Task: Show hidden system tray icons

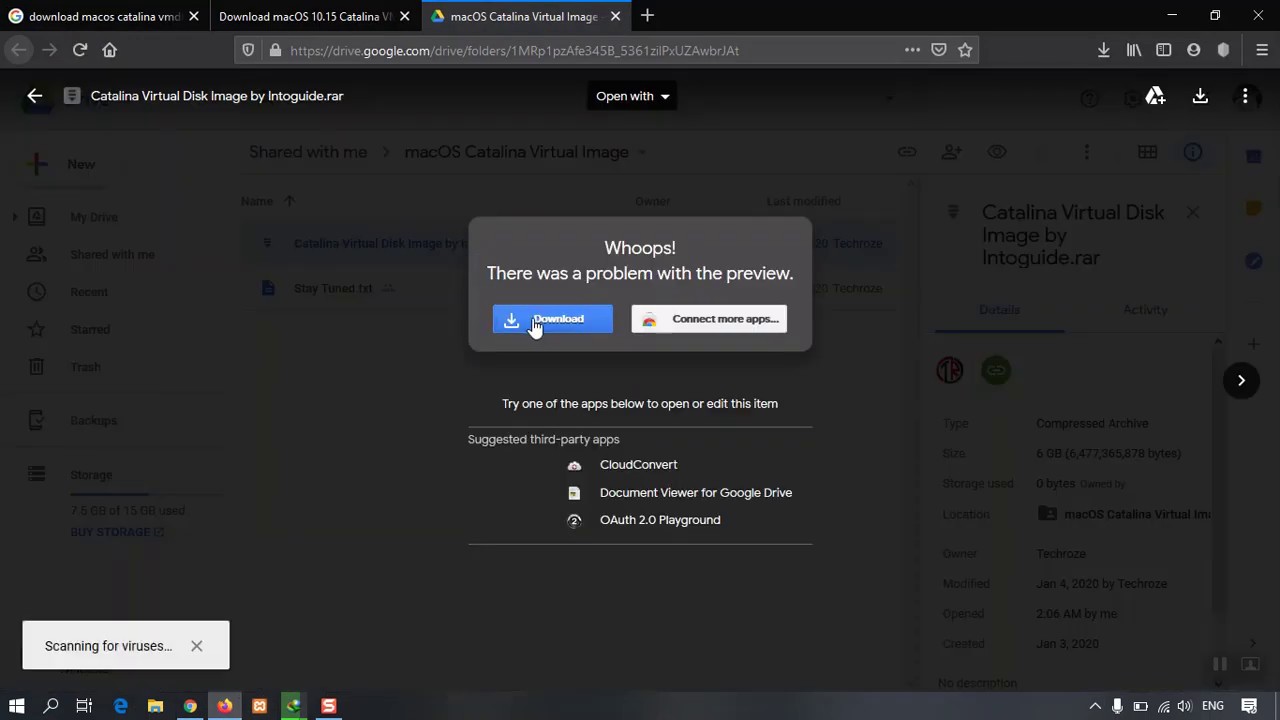Action: (1095, 706)
